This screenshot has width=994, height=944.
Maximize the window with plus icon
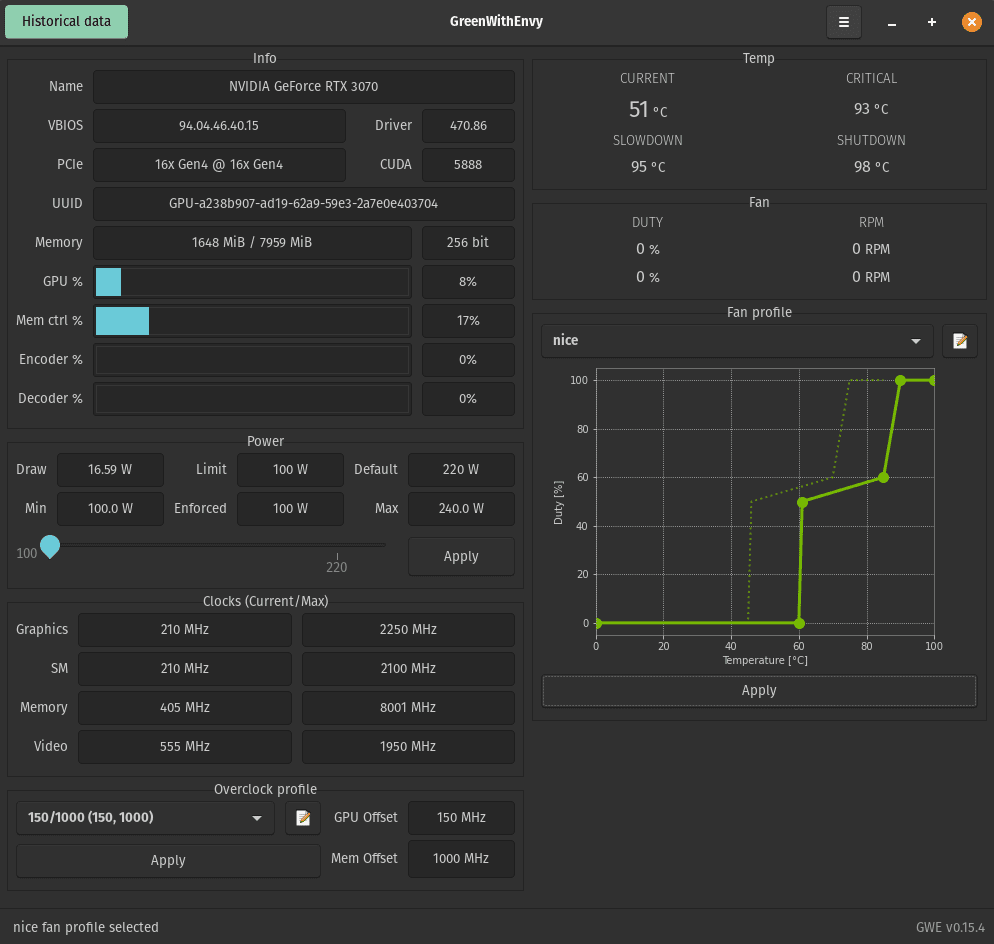[x=931, y=22]
